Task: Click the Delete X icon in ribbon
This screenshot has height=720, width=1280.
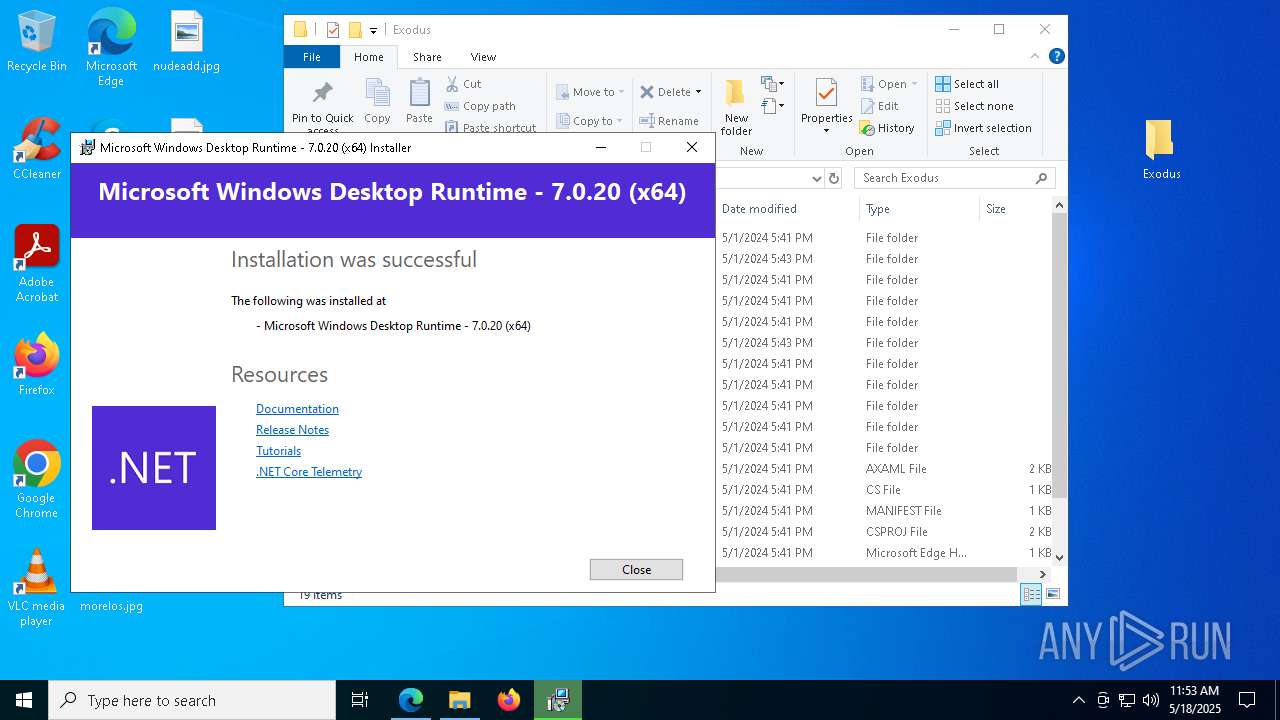Action: [x=647, y=92]
